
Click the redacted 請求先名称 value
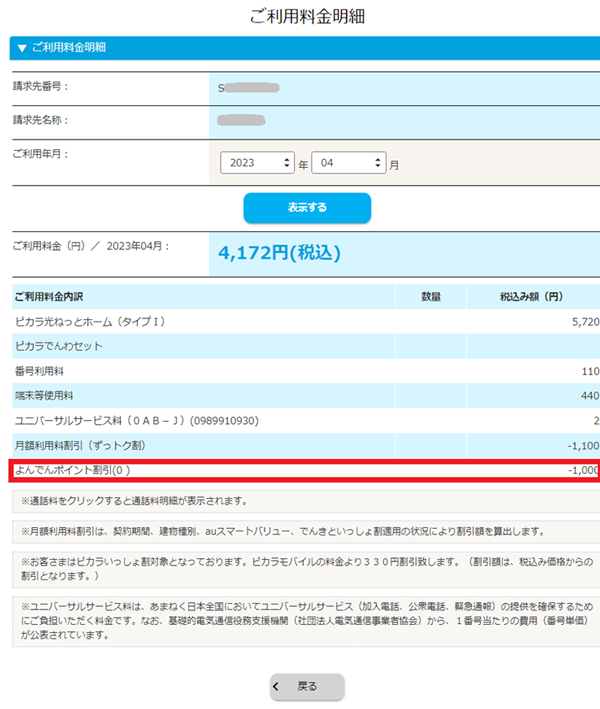(241, 121)
